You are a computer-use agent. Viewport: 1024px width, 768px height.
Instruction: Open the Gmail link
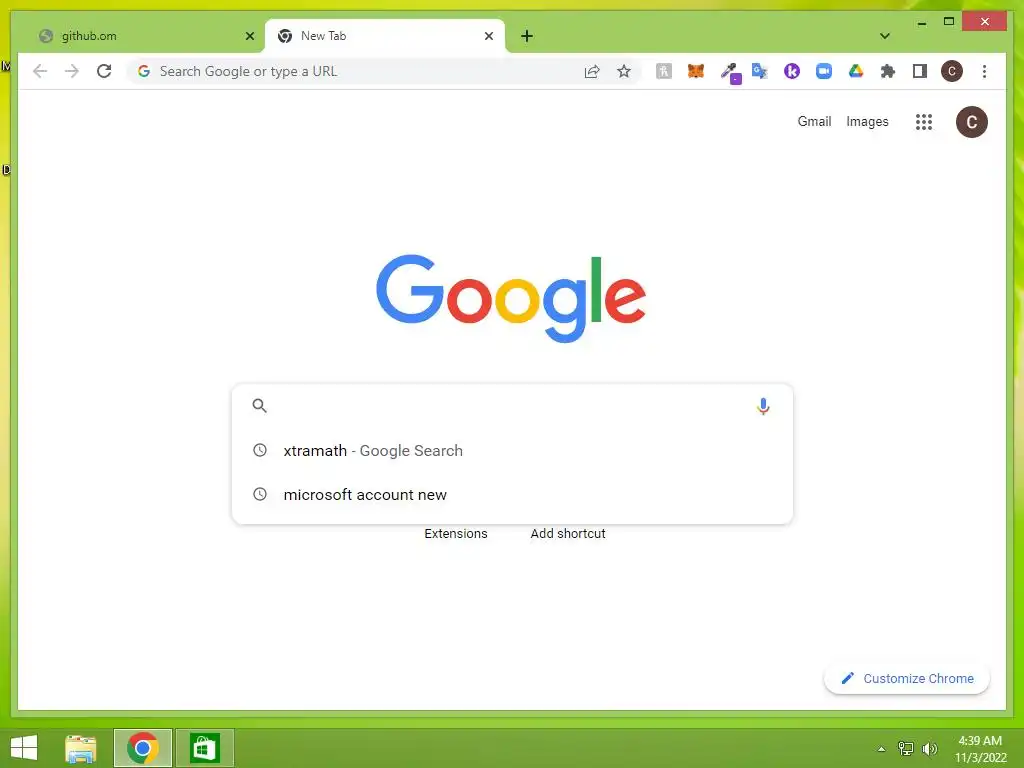click(x=814, y=121)
